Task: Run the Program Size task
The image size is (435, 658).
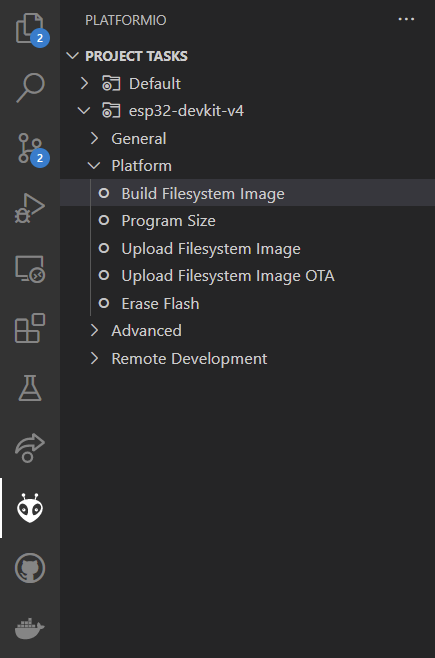Action: coord(169,221)
